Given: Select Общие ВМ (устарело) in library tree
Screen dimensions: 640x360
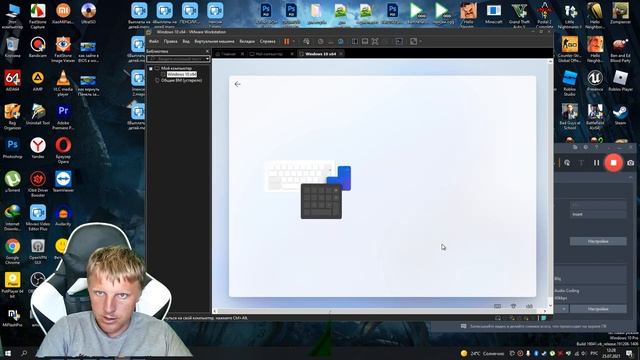Looking at the screenshot, I should click(x=182, y=80).
